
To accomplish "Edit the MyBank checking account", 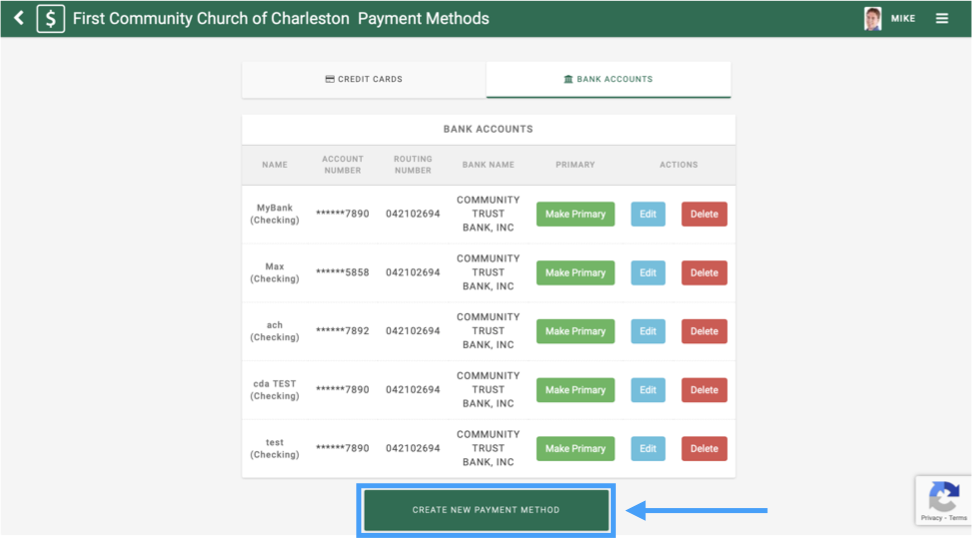I will (x=647, y=214).
